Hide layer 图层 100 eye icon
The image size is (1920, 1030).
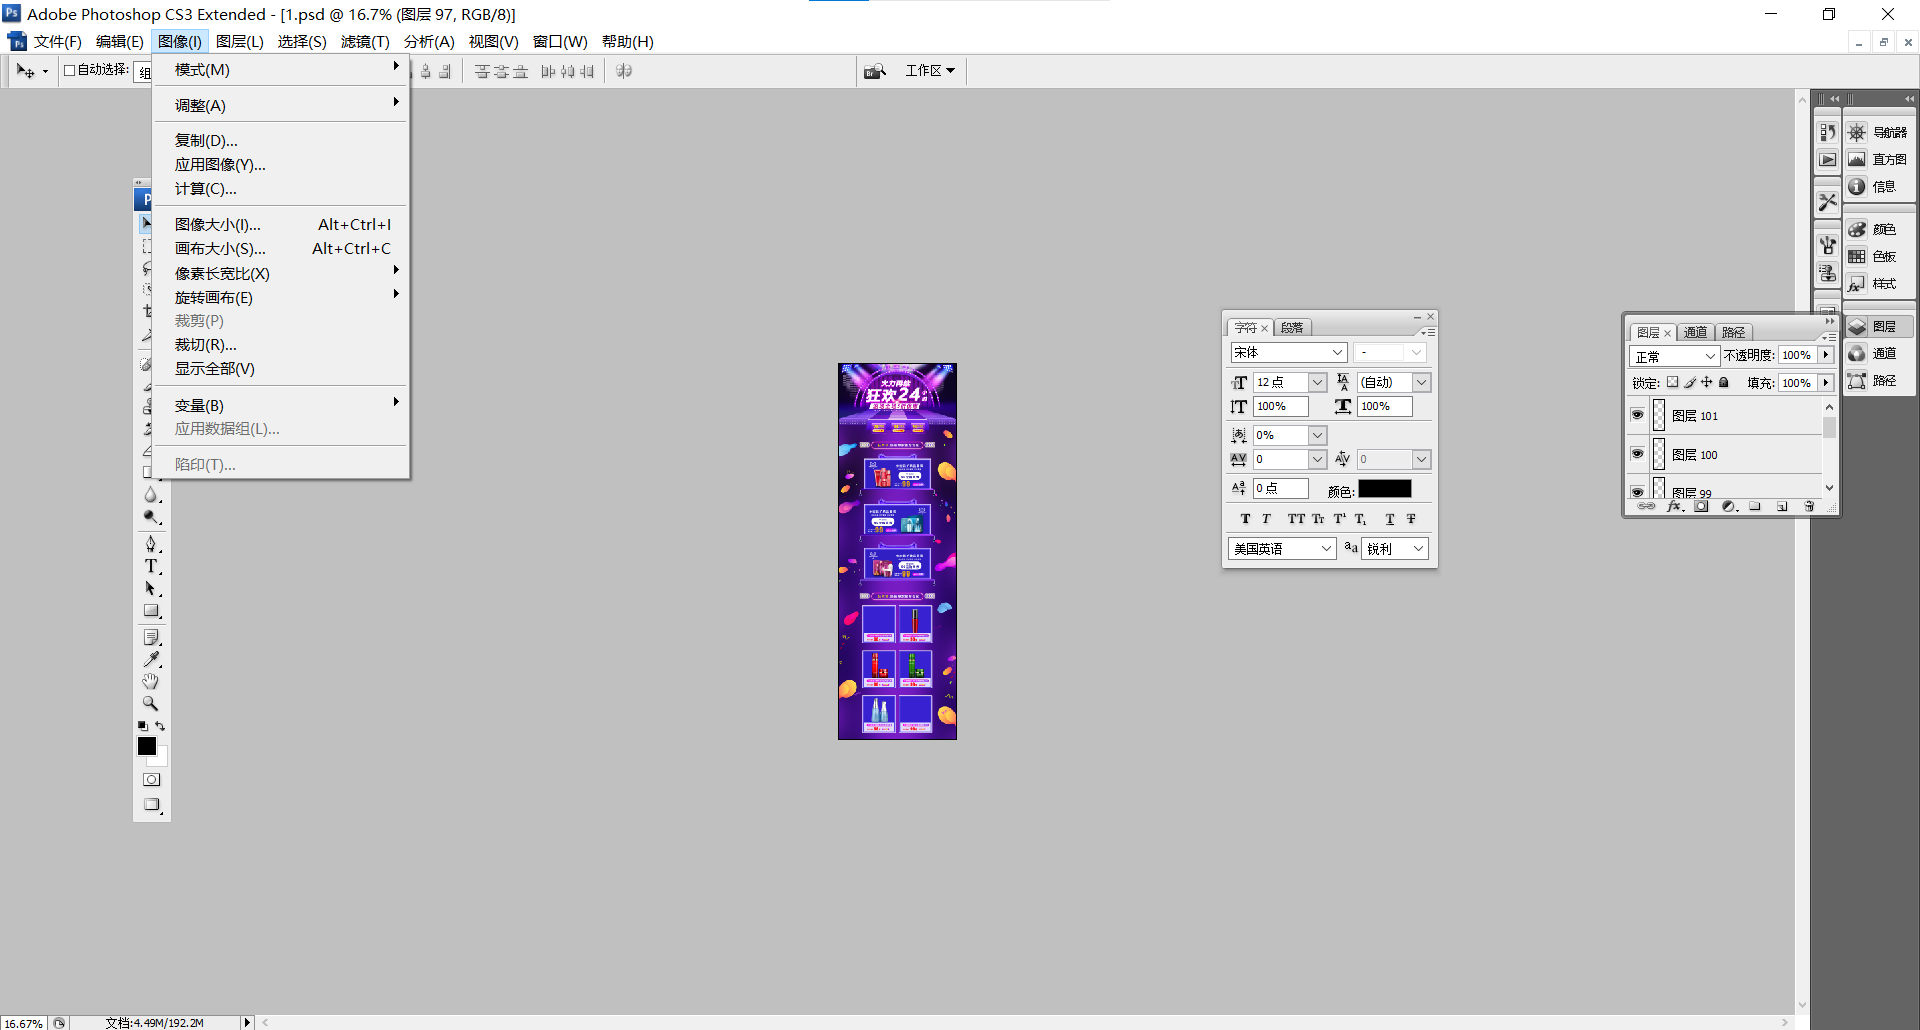[1637, 454]
